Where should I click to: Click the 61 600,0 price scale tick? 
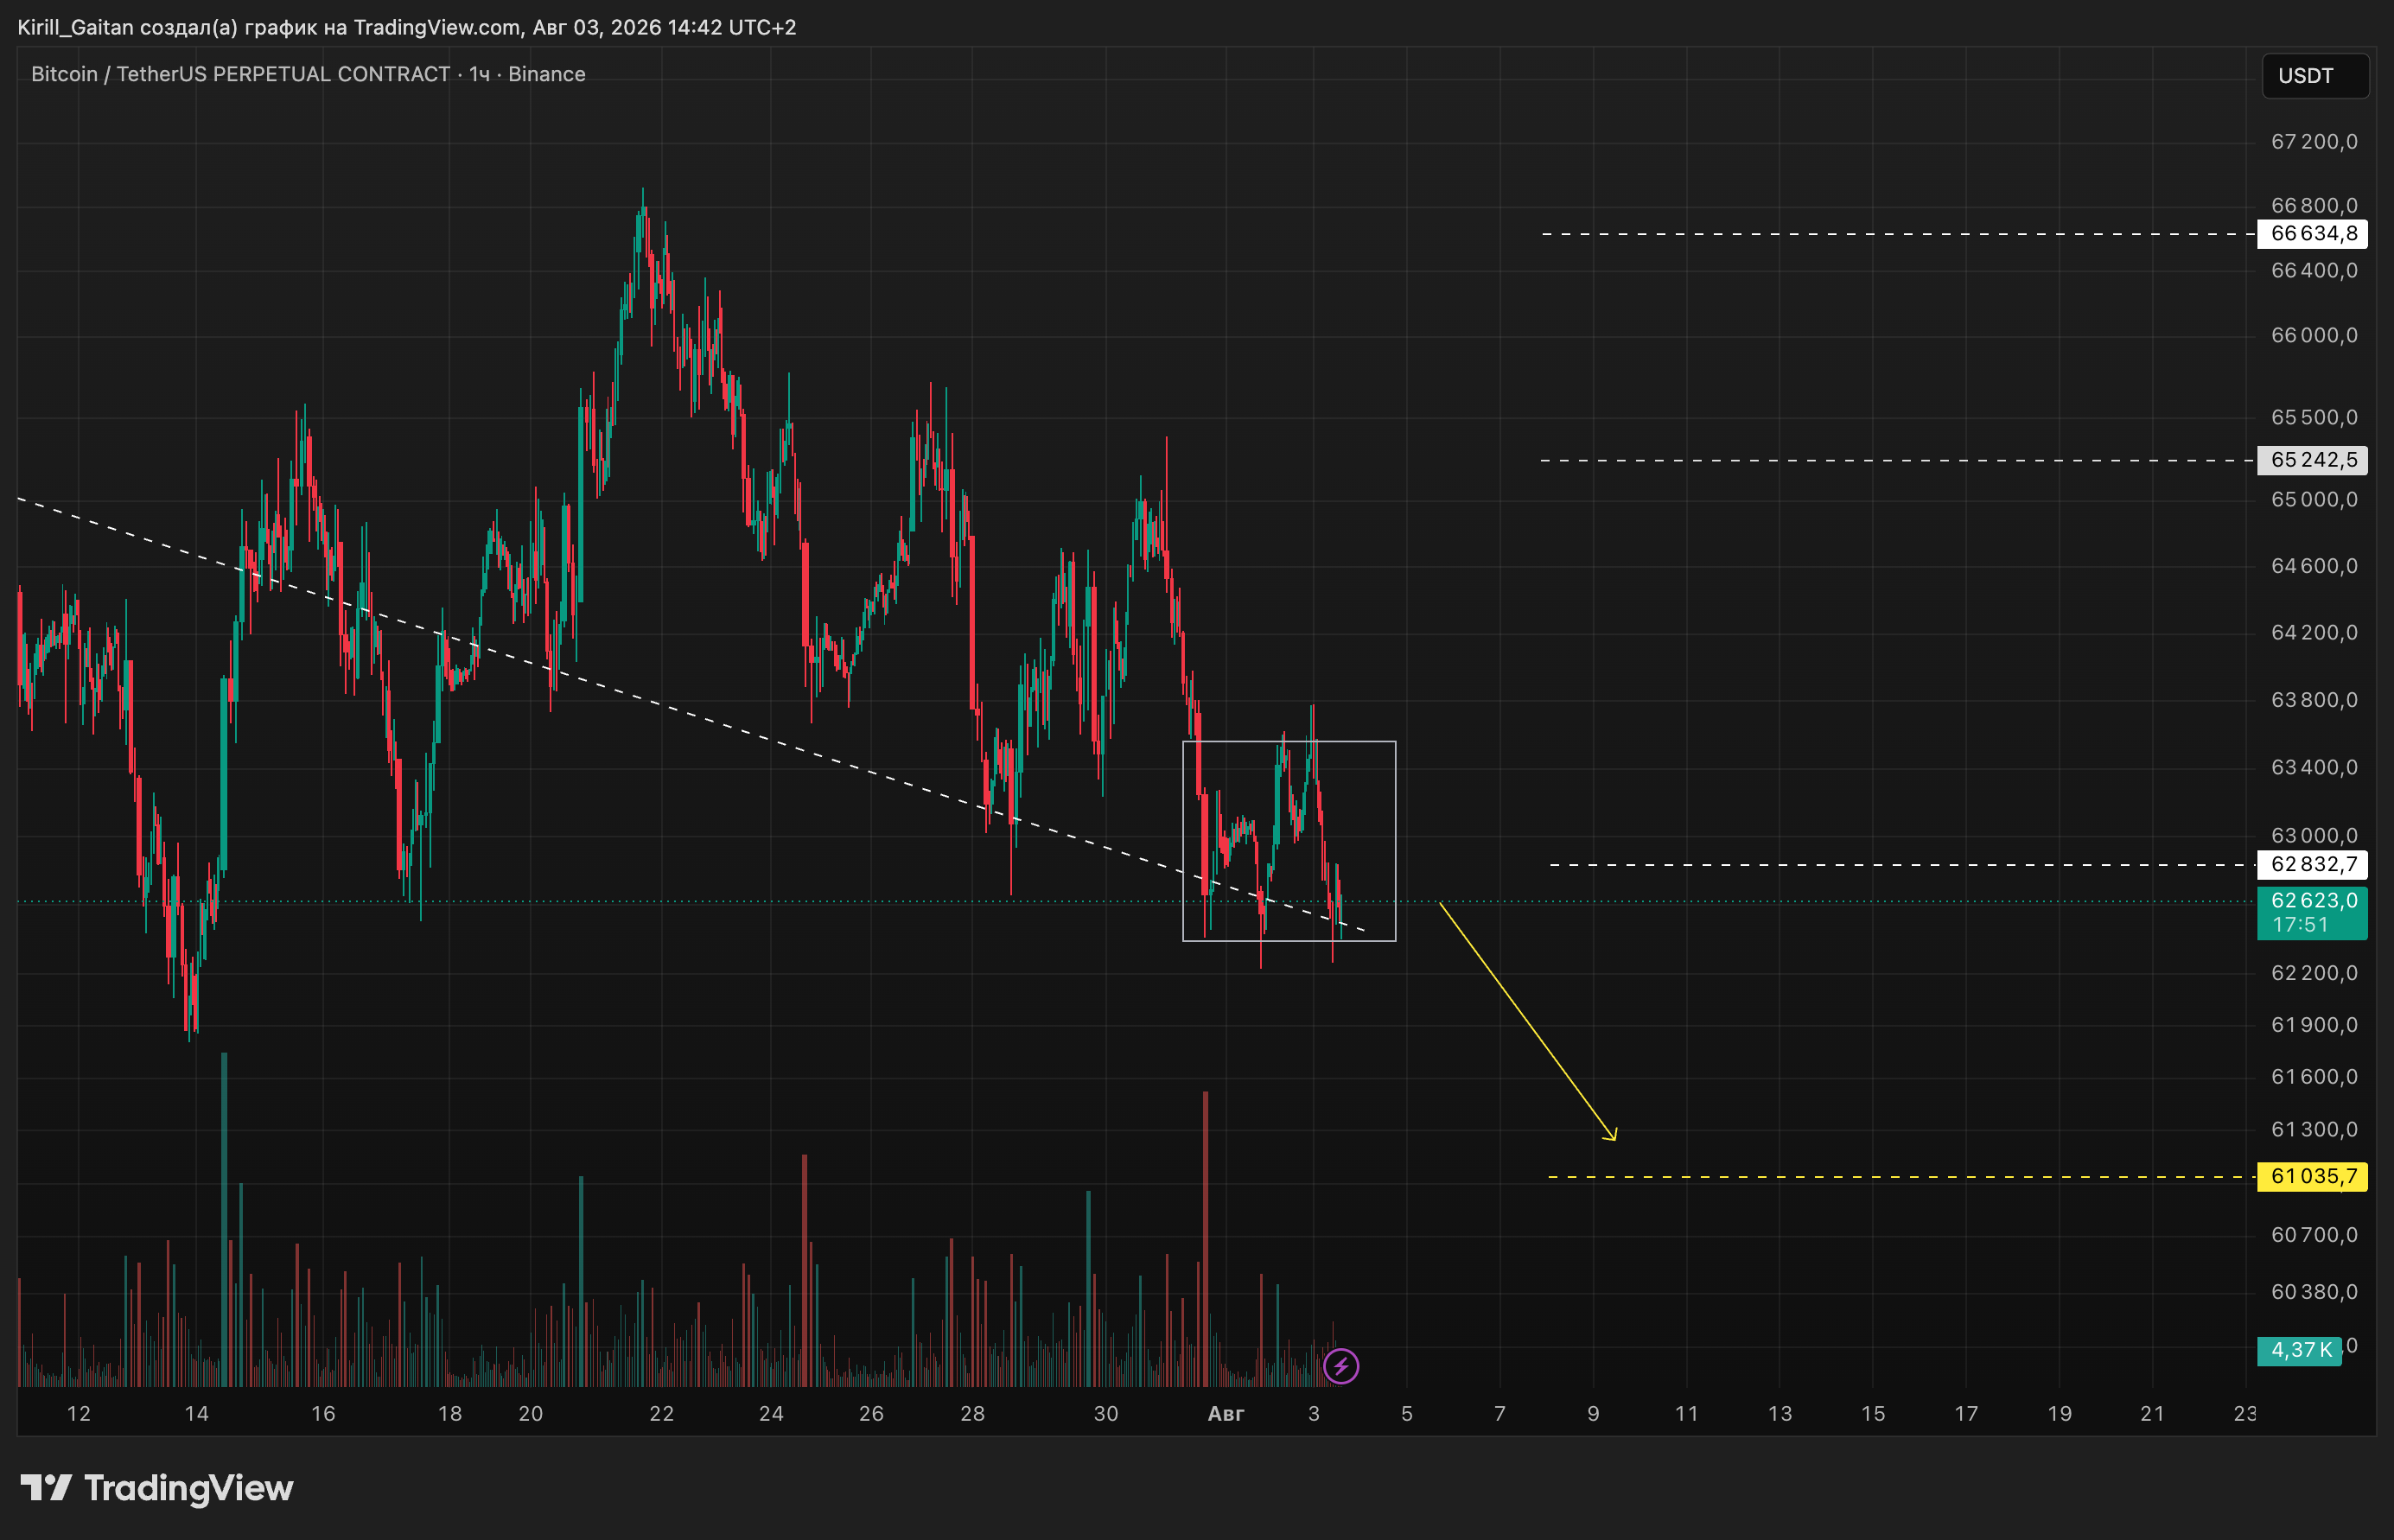click(2314, 1077)
